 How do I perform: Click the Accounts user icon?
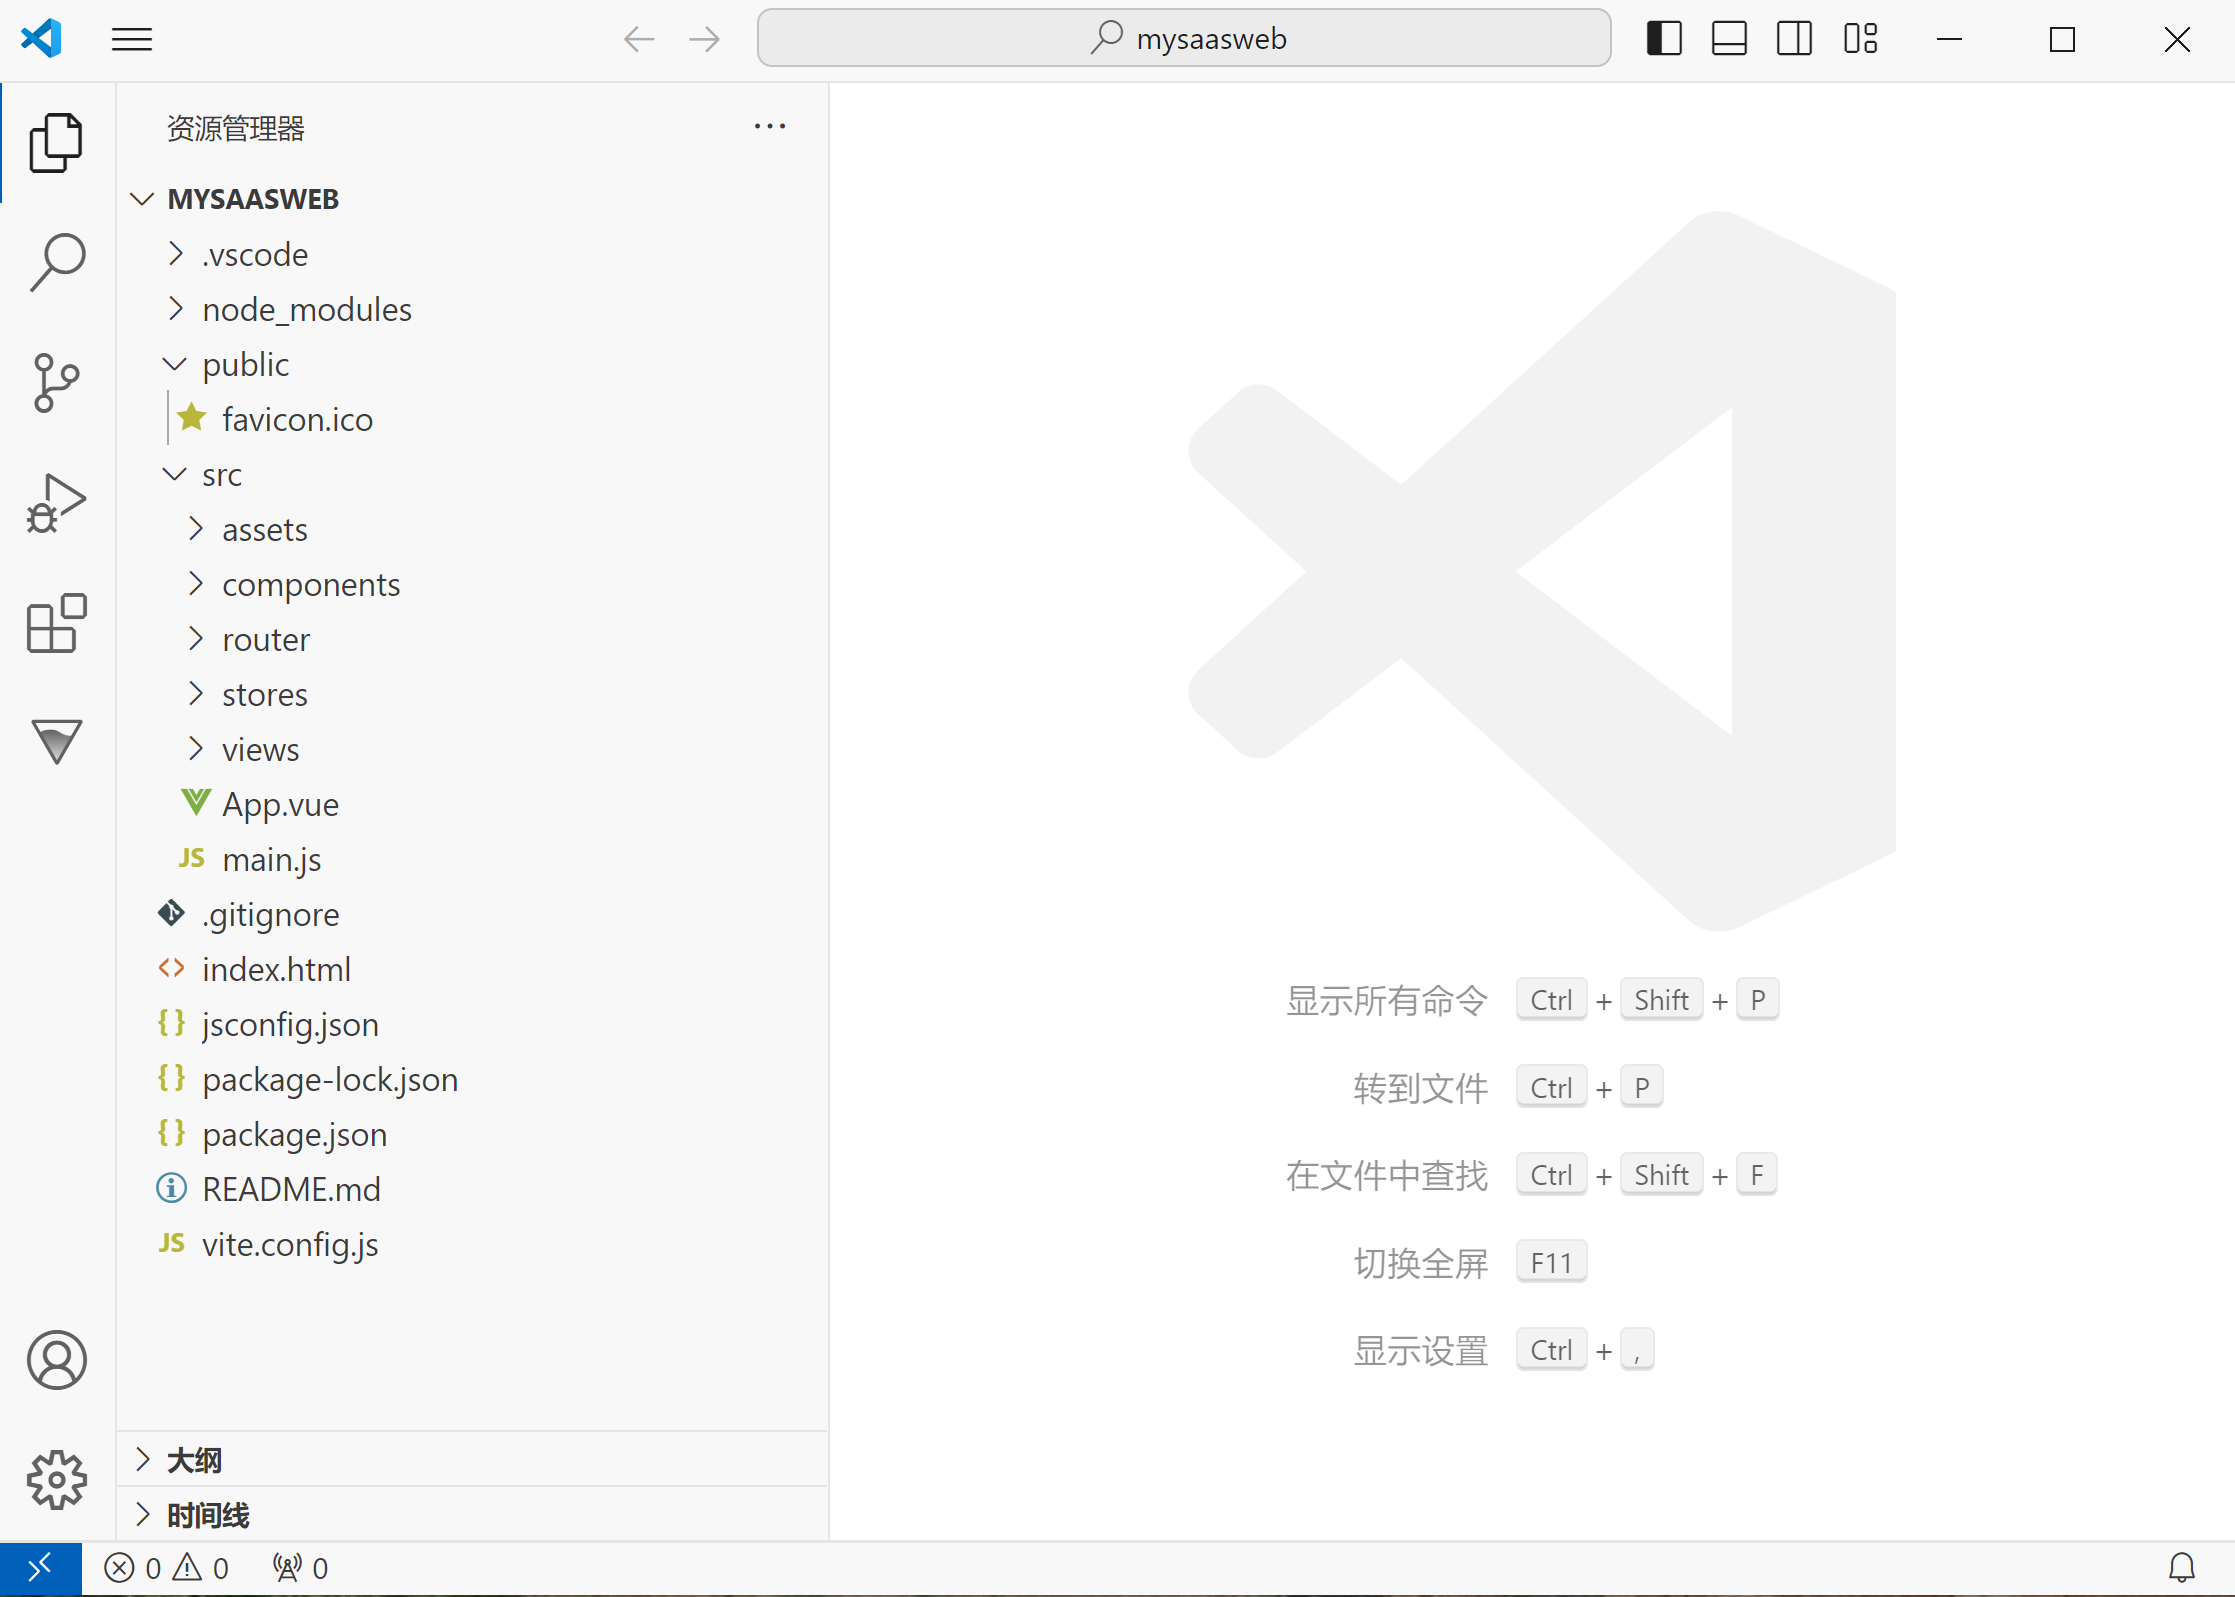tap(57, 1358)
